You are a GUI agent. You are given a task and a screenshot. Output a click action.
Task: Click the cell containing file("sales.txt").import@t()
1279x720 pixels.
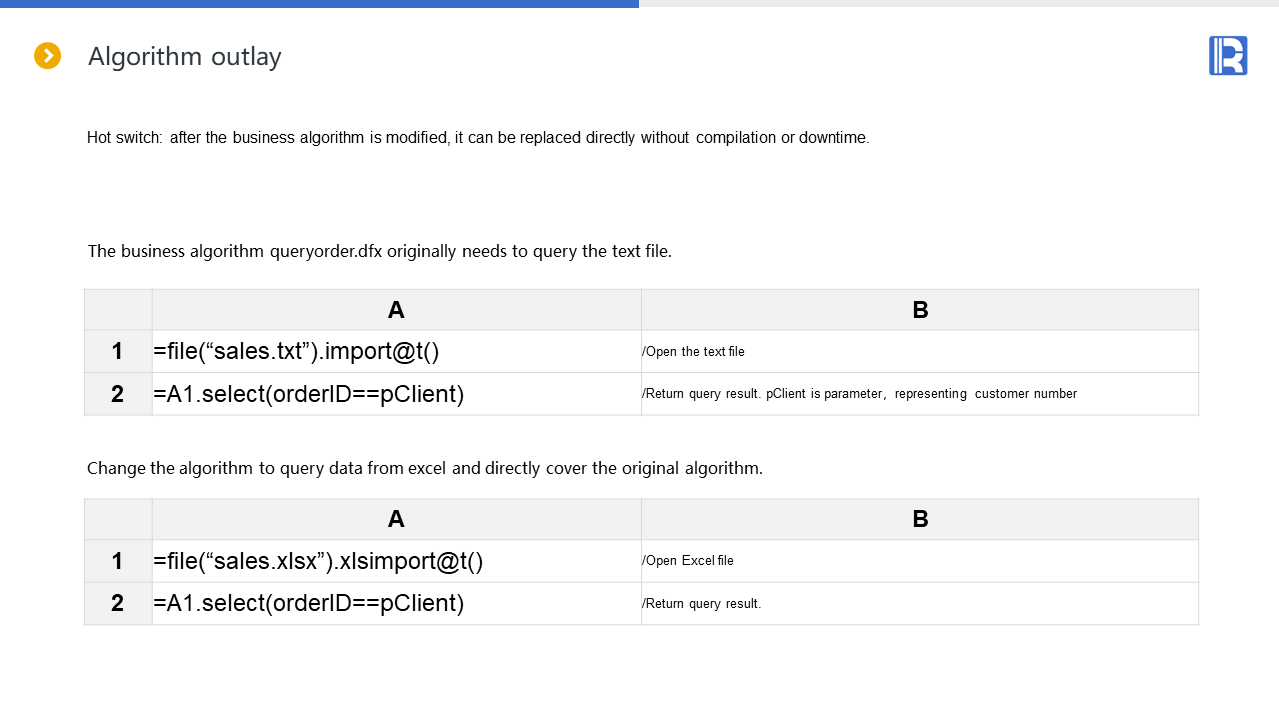pyautogui.click(x=396, y=352)
